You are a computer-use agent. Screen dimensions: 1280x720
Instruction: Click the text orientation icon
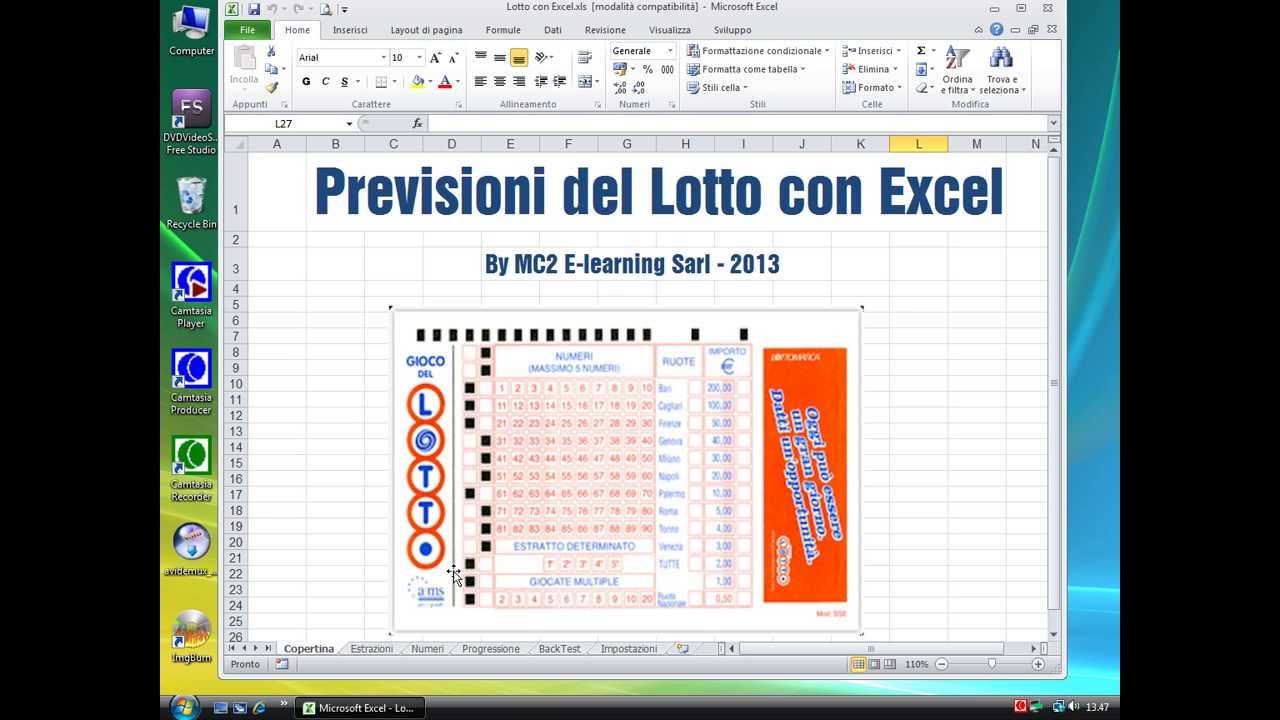coord(543,57)
